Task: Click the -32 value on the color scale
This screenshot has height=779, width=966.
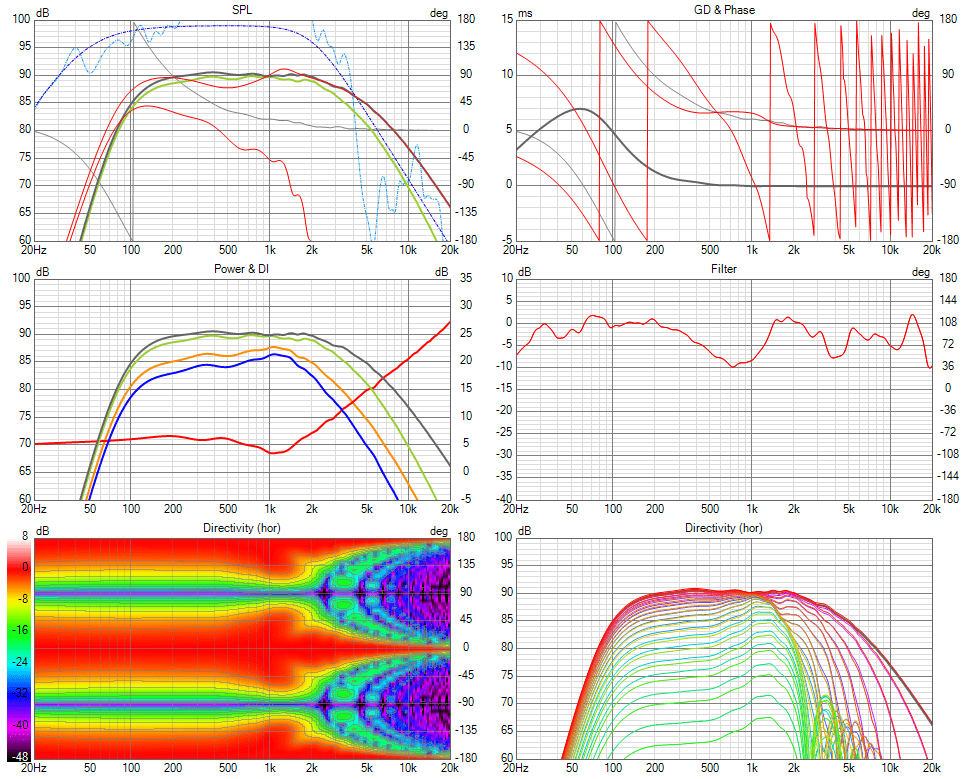Action: pos(20,693)
